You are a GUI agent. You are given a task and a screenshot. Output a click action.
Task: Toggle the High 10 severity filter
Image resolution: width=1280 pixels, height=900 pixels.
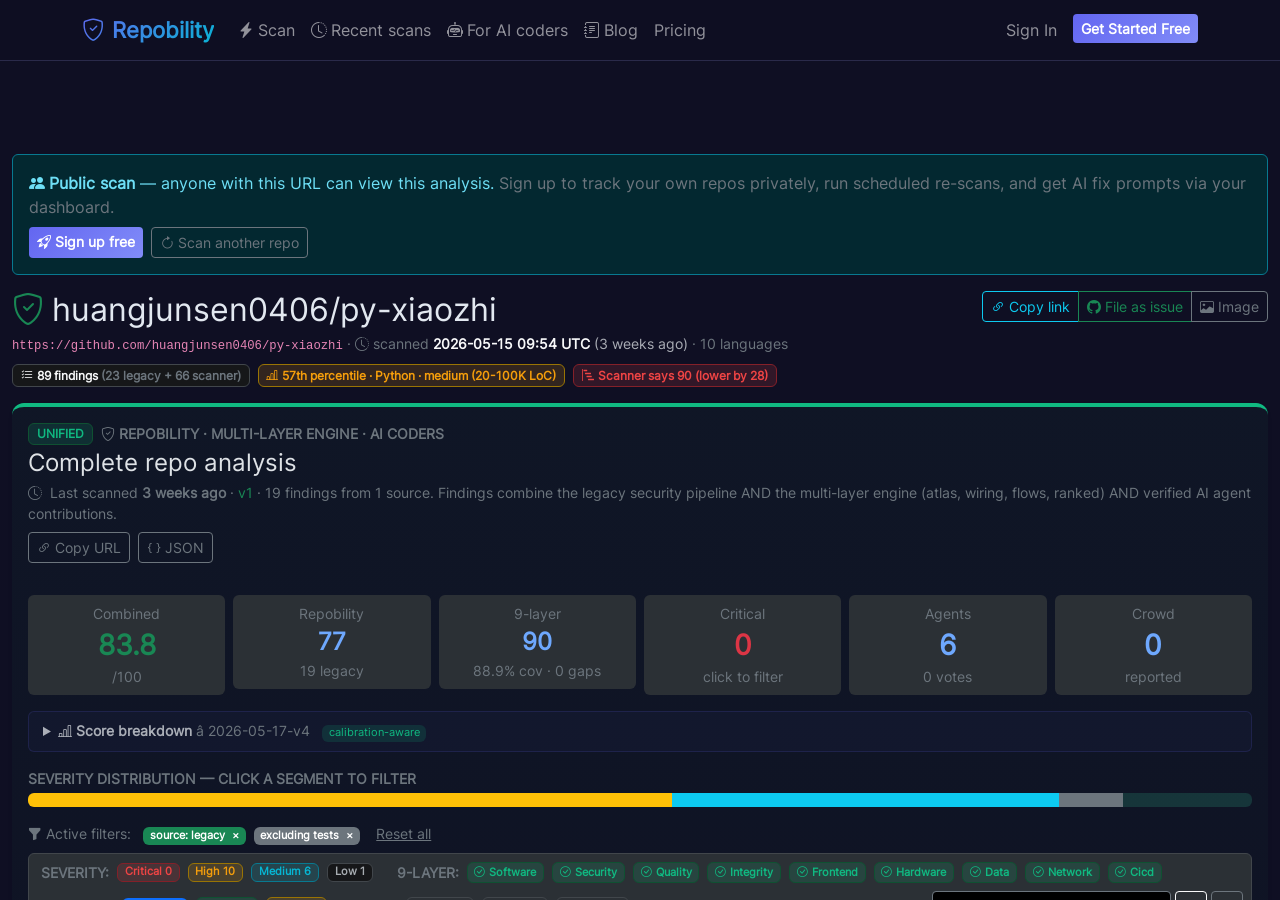[x=215, y=872]
